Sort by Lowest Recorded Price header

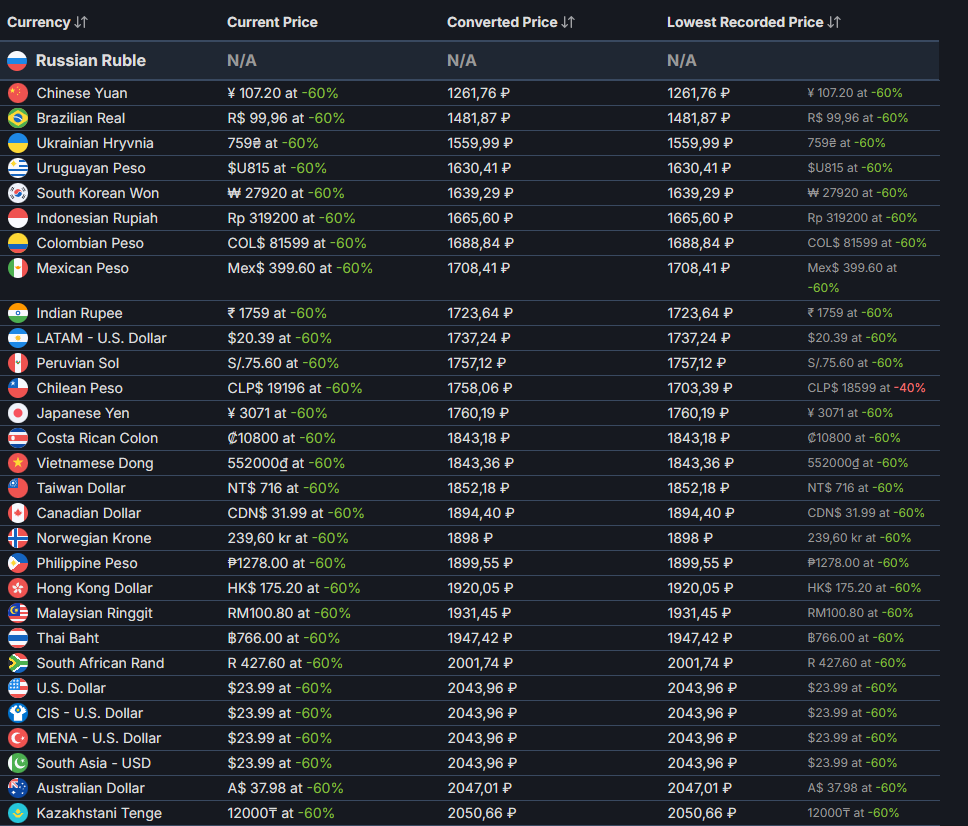pyautogui.click(x=754, y=22)
